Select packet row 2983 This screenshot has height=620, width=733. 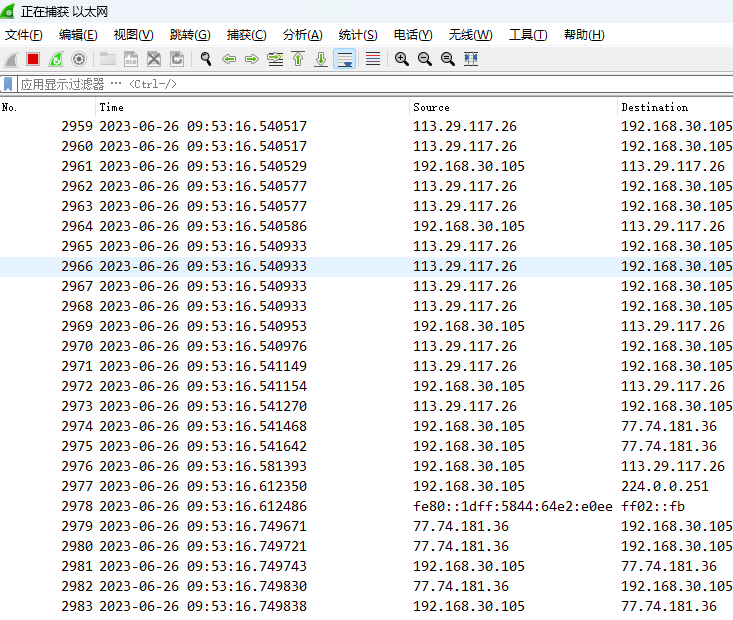click(x=366, y=606)
